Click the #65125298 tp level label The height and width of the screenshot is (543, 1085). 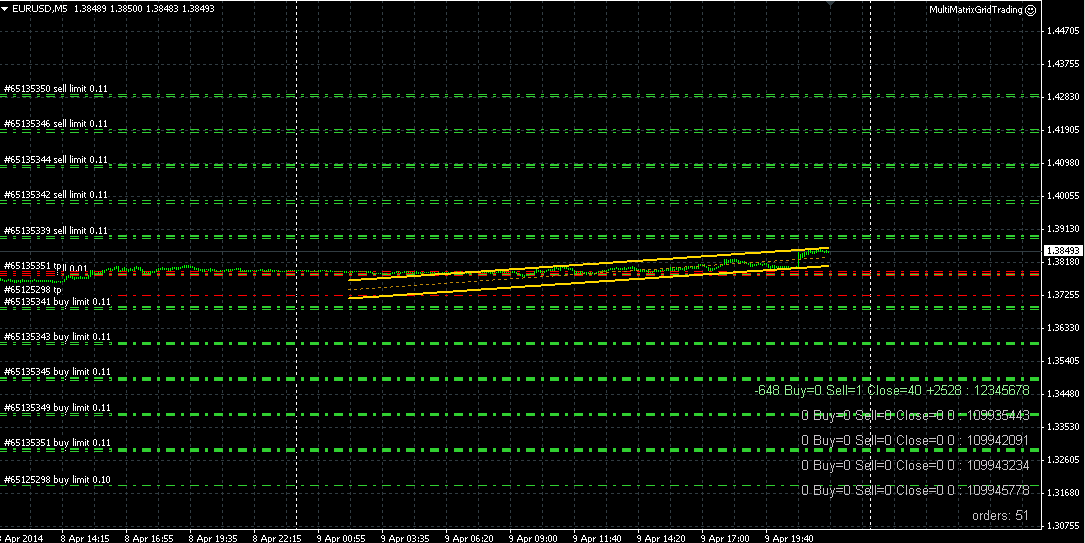pos(33,290)
